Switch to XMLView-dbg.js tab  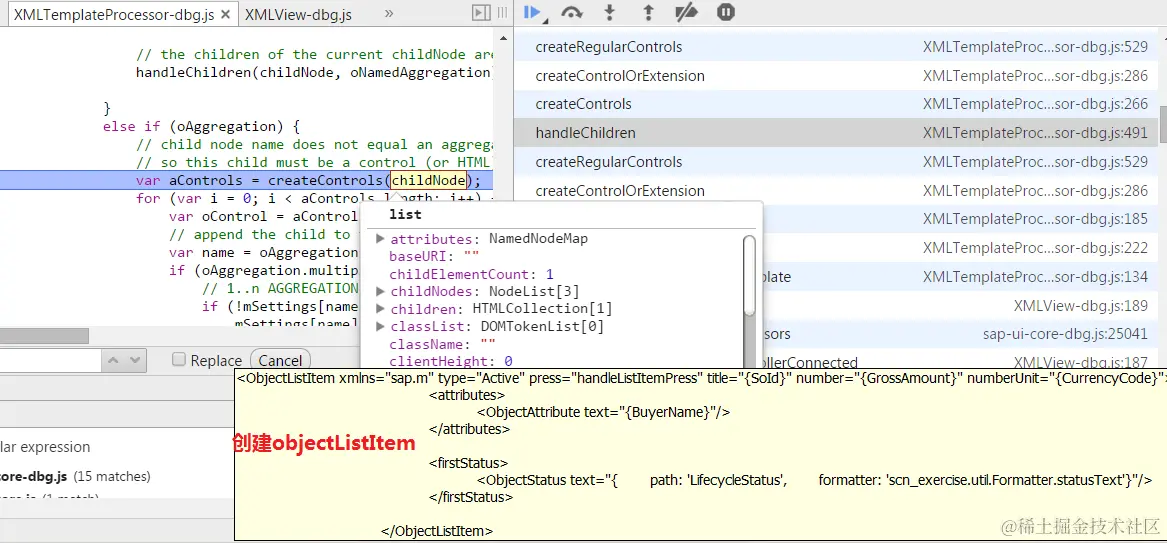point(298,14)
